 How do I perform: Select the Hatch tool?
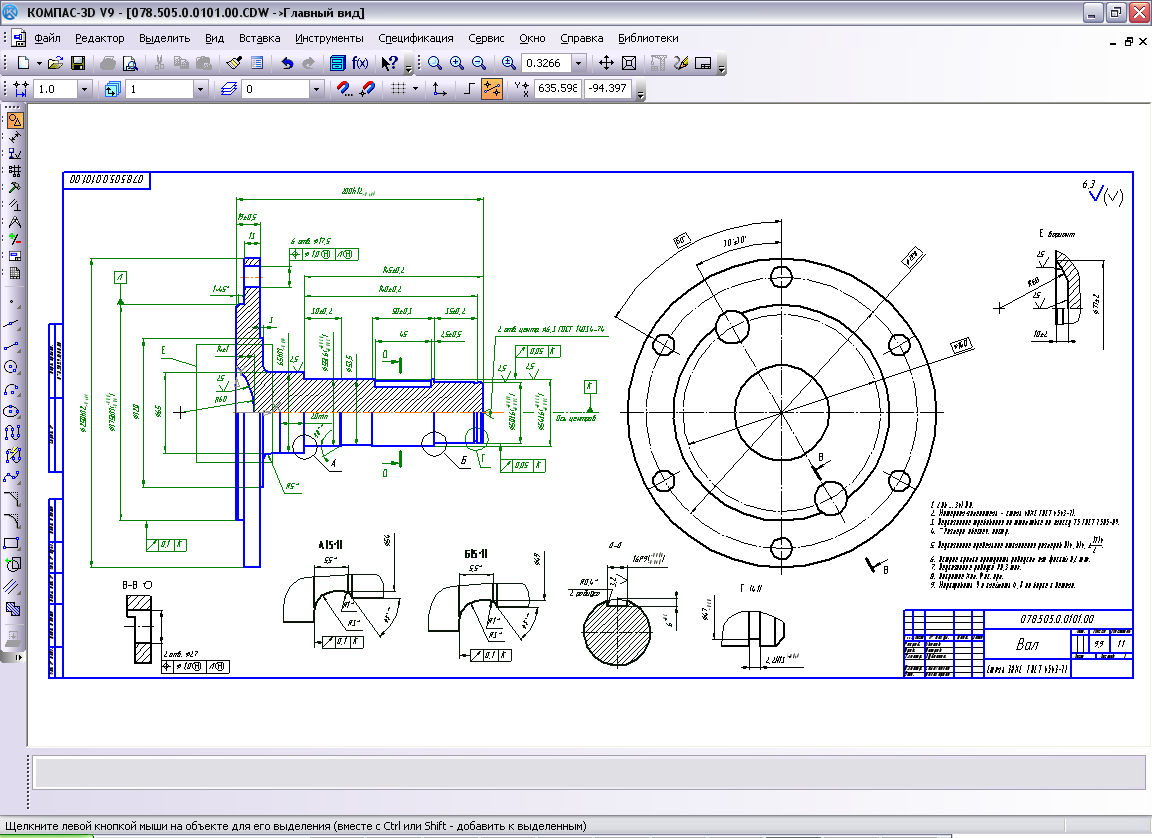click(13, 607)
